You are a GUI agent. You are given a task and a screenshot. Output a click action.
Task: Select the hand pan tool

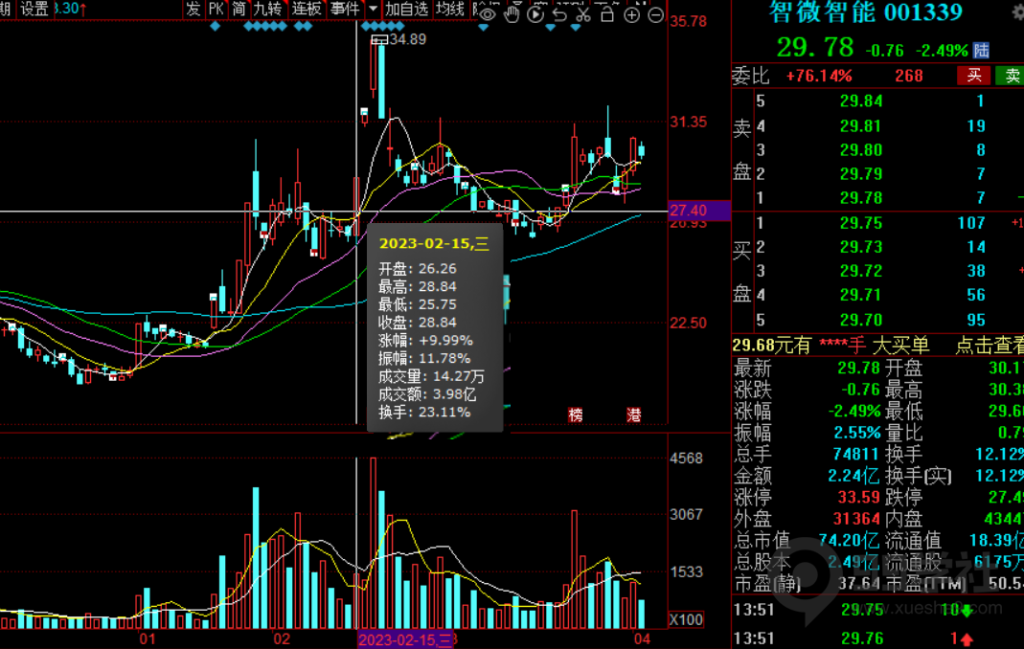point(512,14)
